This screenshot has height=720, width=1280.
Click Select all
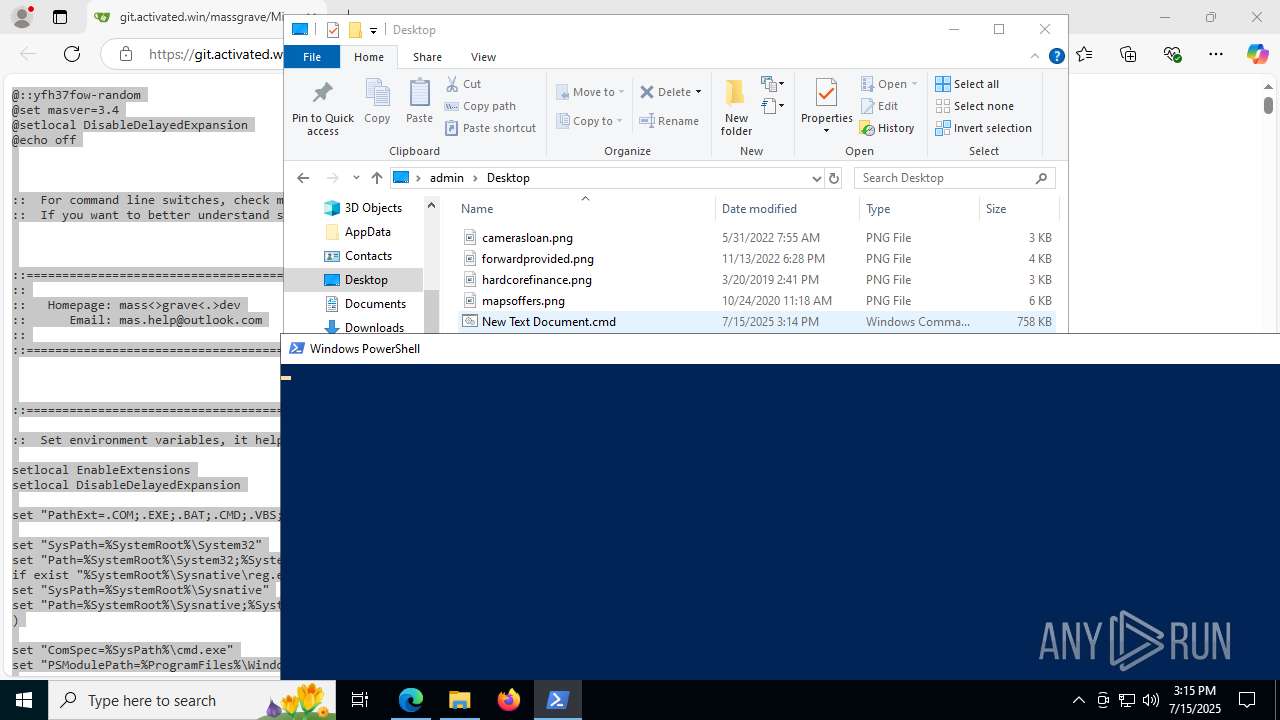pyautogui.click(x=967, y=84)
